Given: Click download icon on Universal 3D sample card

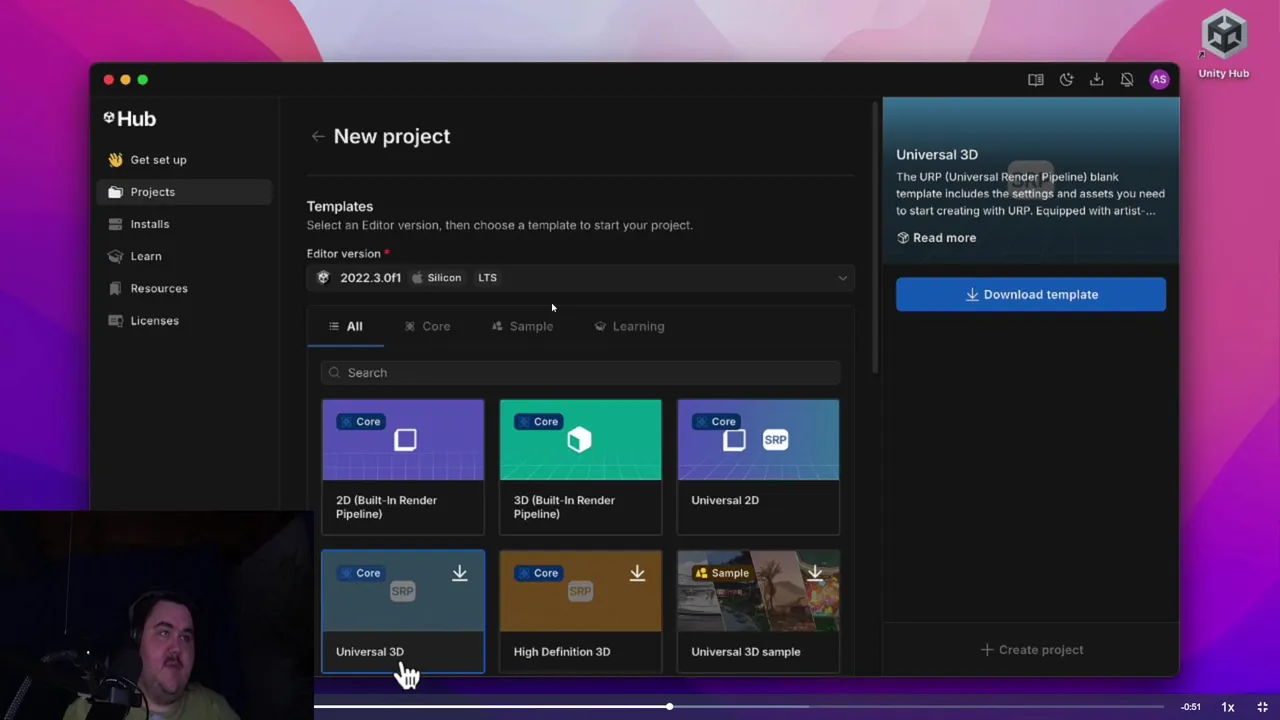Looking at the screenshot, I should [x=815, y=573].
